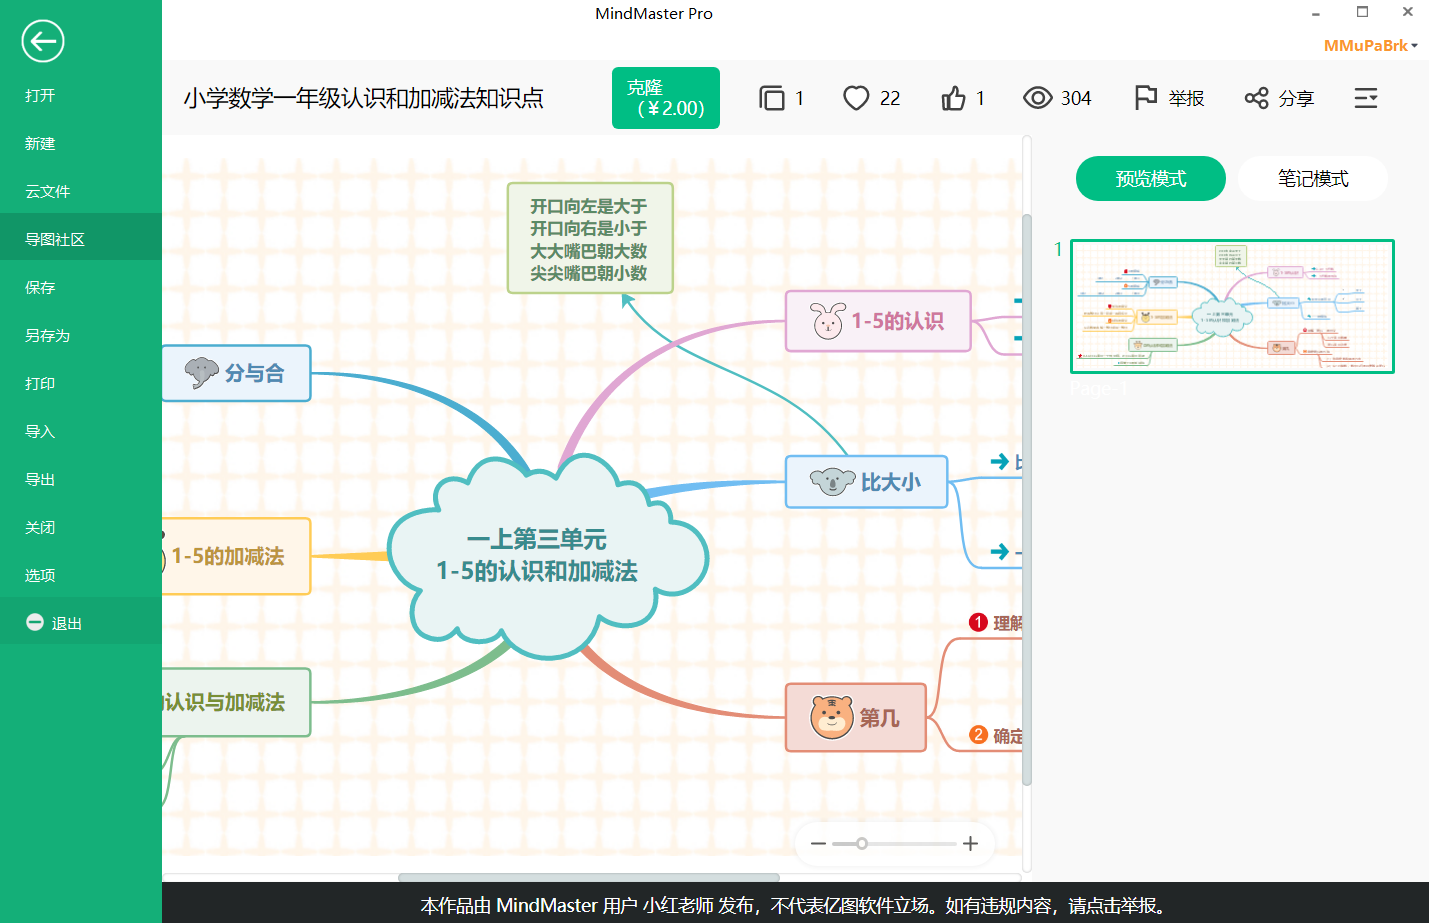
Task: Switch to 预览模式 preview mode
Action: [1150, 179]
